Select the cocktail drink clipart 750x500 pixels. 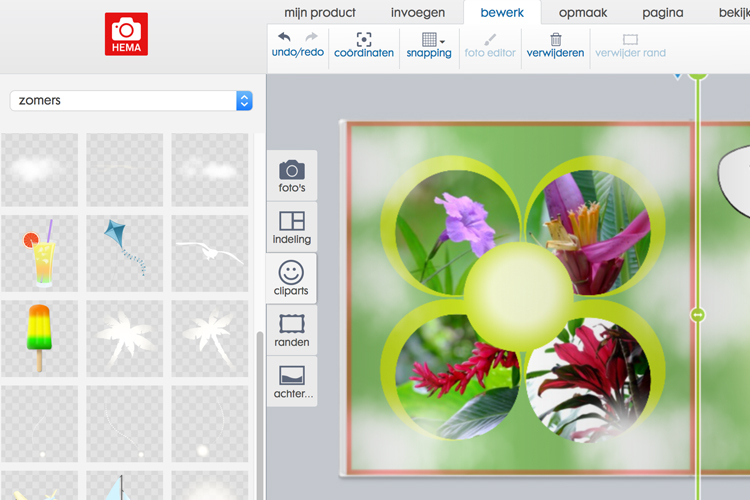click(x=40, y=254)
